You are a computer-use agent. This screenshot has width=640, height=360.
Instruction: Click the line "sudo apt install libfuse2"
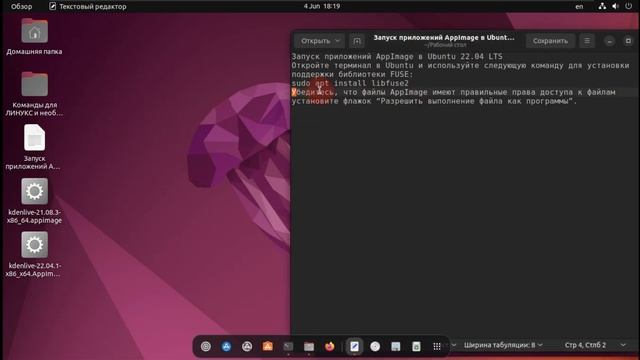(x=350, y=83)
